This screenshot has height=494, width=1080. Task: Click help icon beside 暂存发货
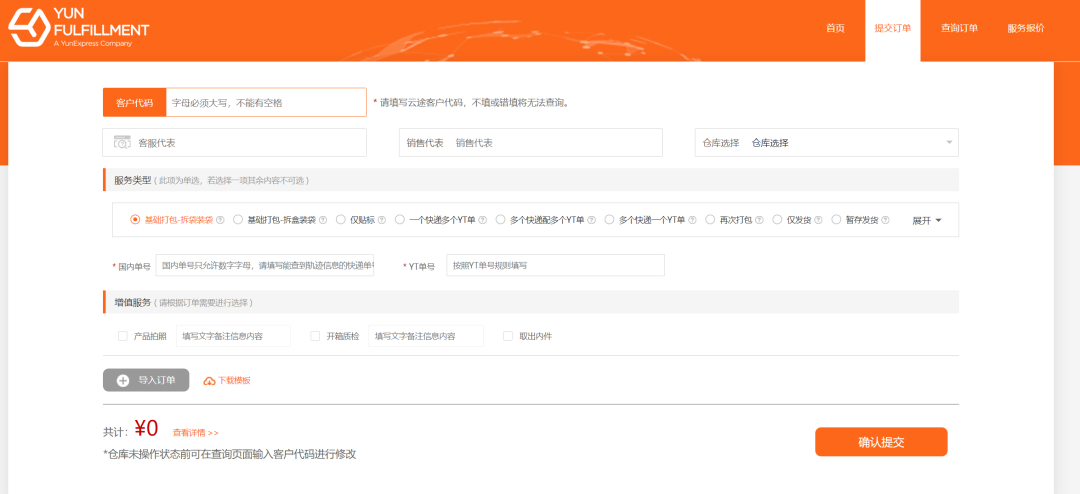pos(885,220)
